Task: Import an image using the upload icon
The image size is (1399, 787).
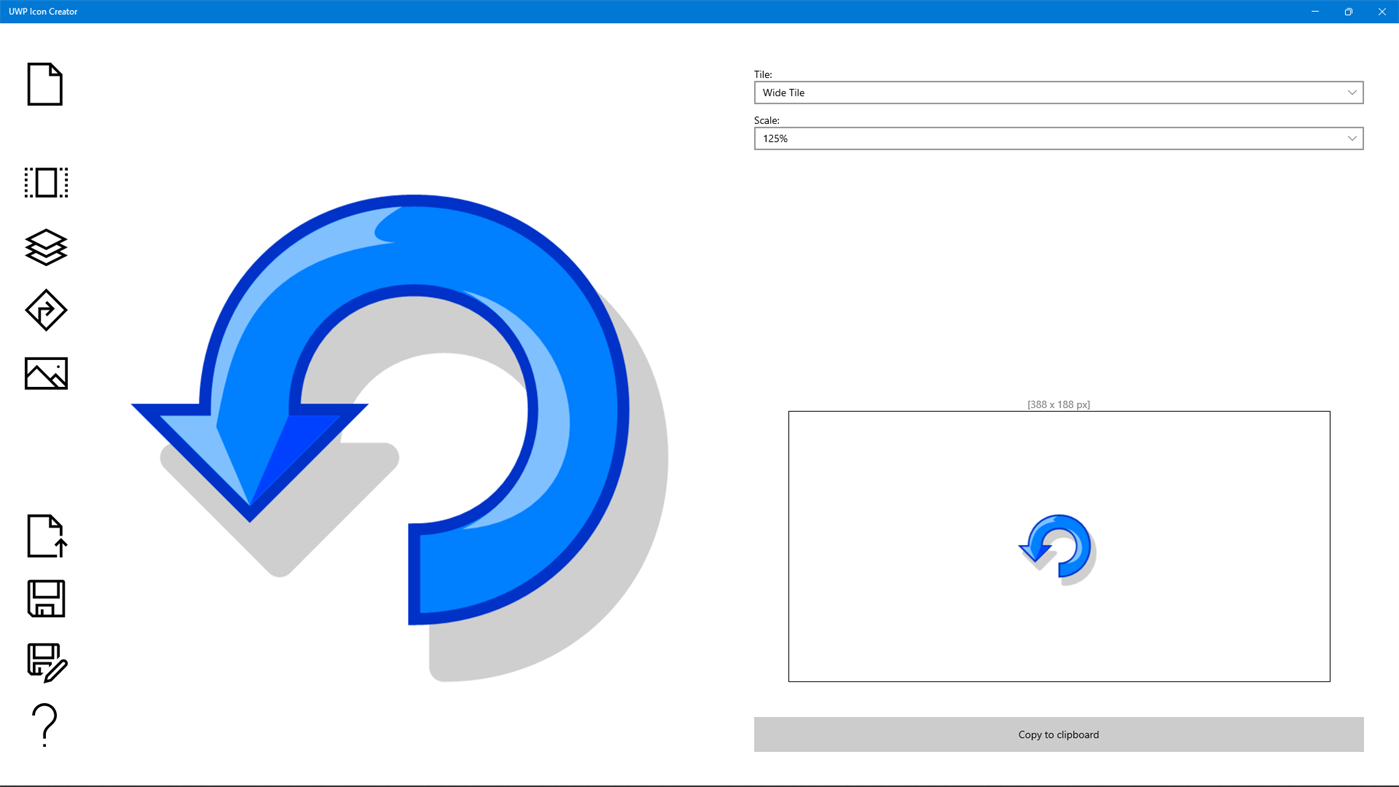Action: tap(45, 536)
